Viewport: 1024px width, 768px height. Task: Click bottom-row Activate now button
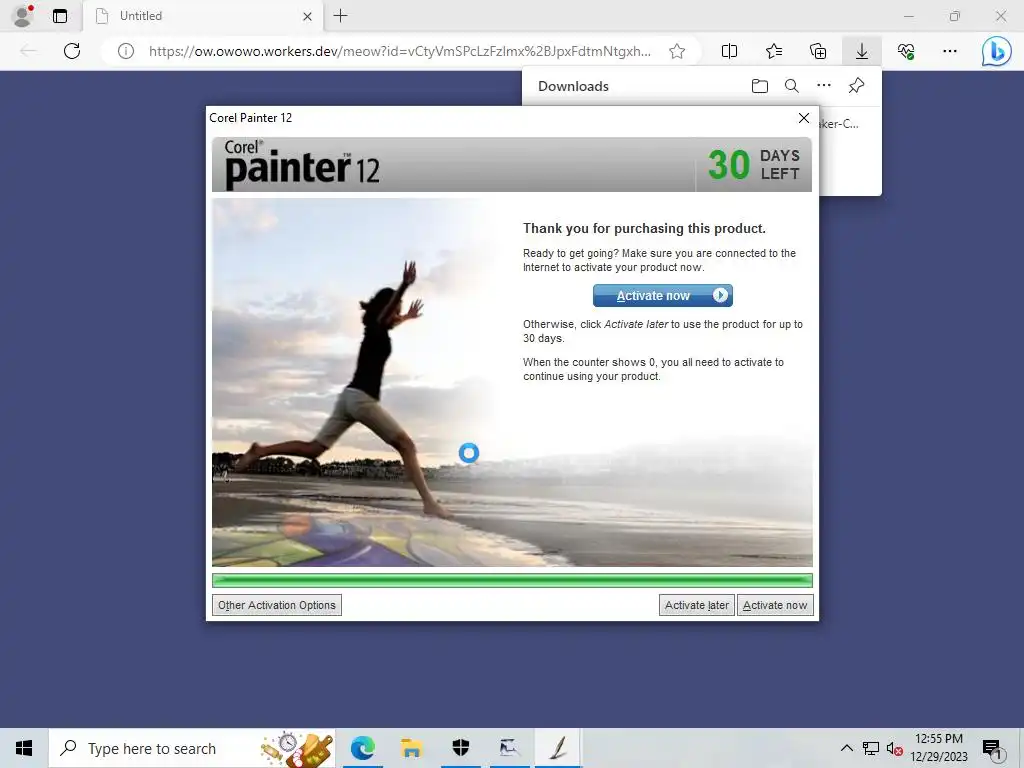(x=775, y=605)
